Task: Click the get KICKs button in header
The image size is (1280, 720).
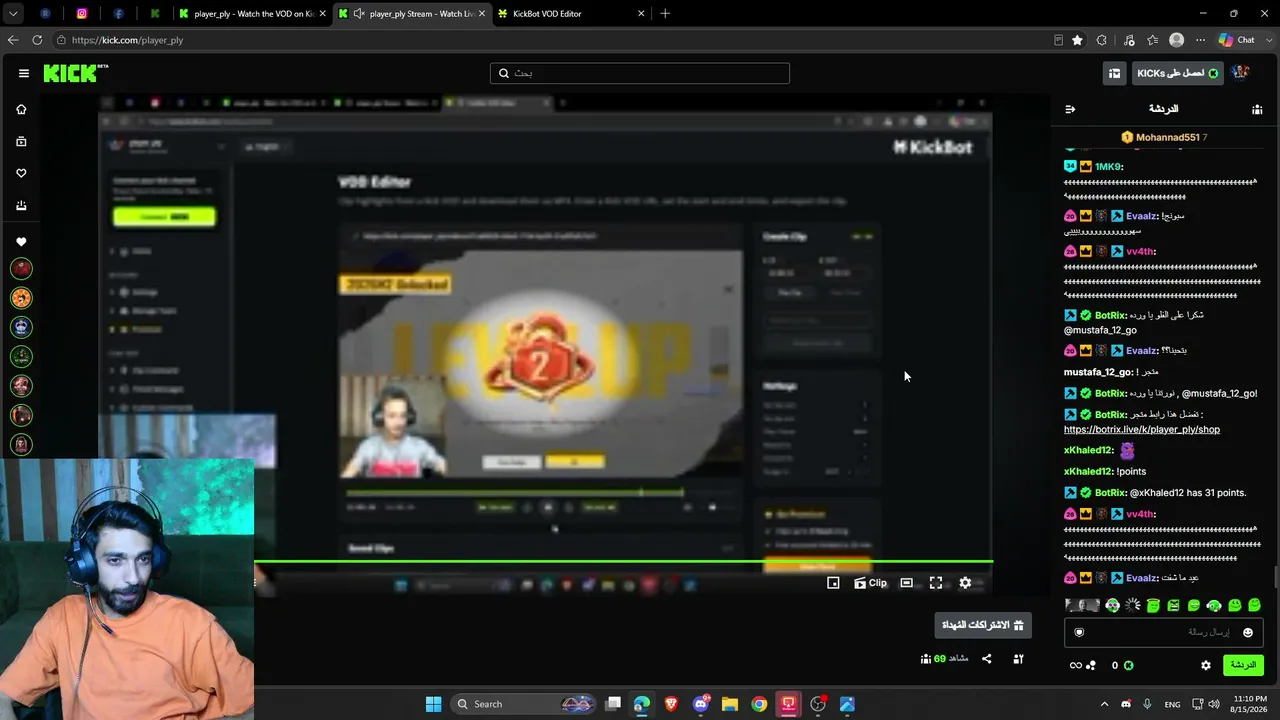Action: click(x=1178, y=73)
